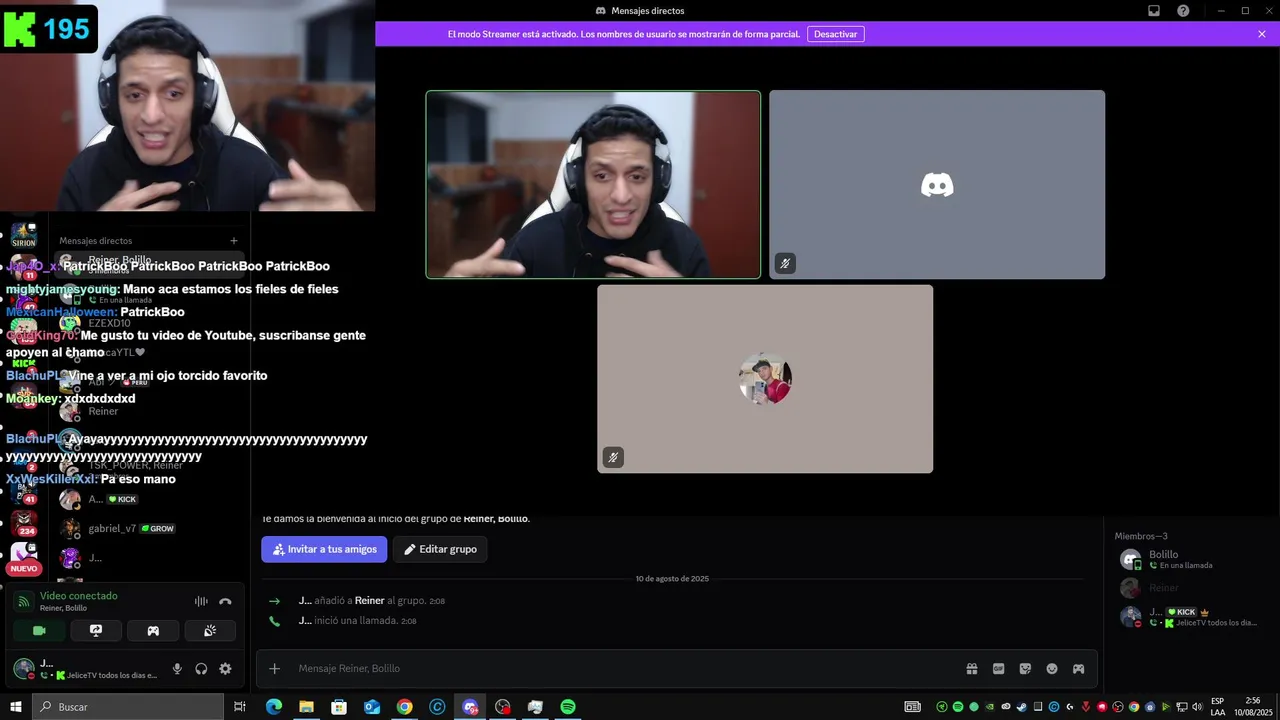Open the soundboard button in the voice panel
Screen dimensions: 1280x720
click(210, 631)
